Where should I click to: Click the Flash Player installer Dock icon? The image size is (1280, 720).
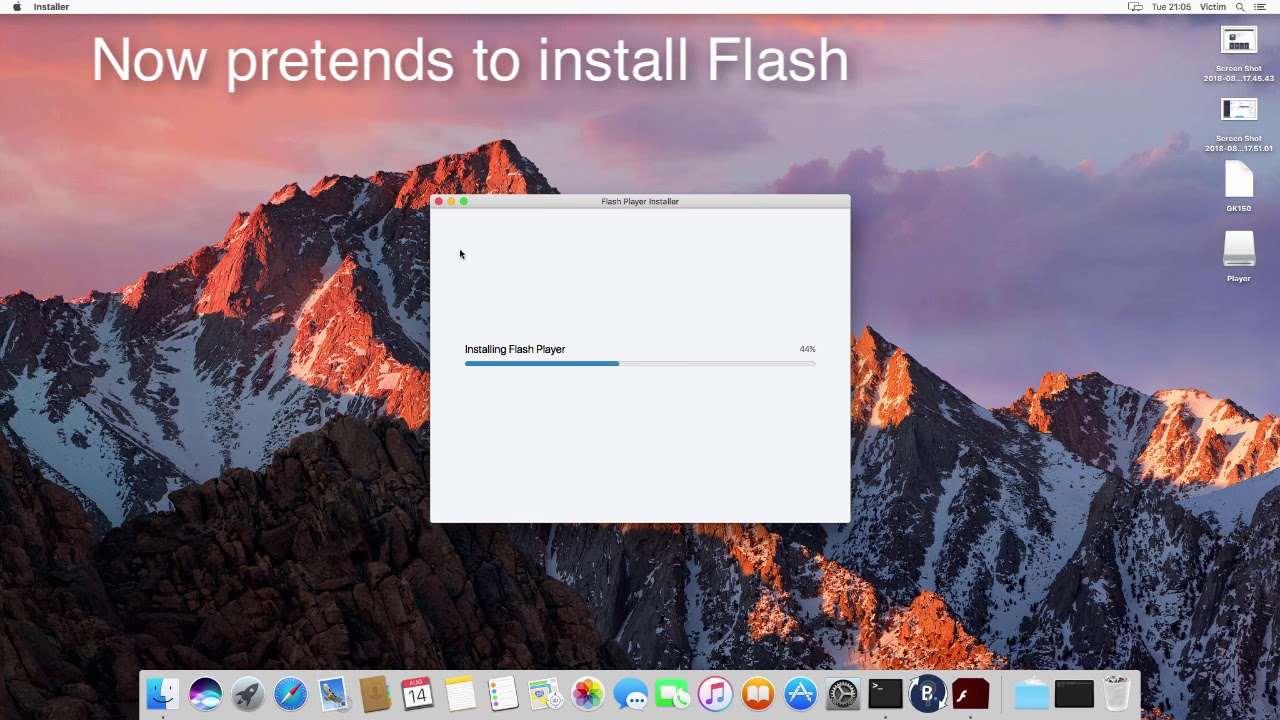[970, 693]
